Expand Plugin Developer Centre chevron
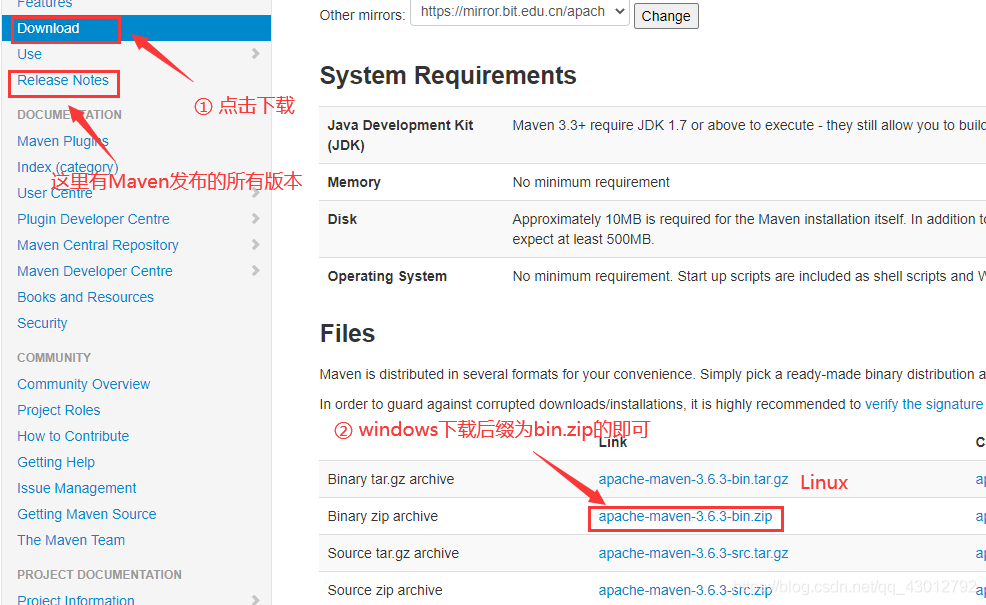 coord(255,218)
